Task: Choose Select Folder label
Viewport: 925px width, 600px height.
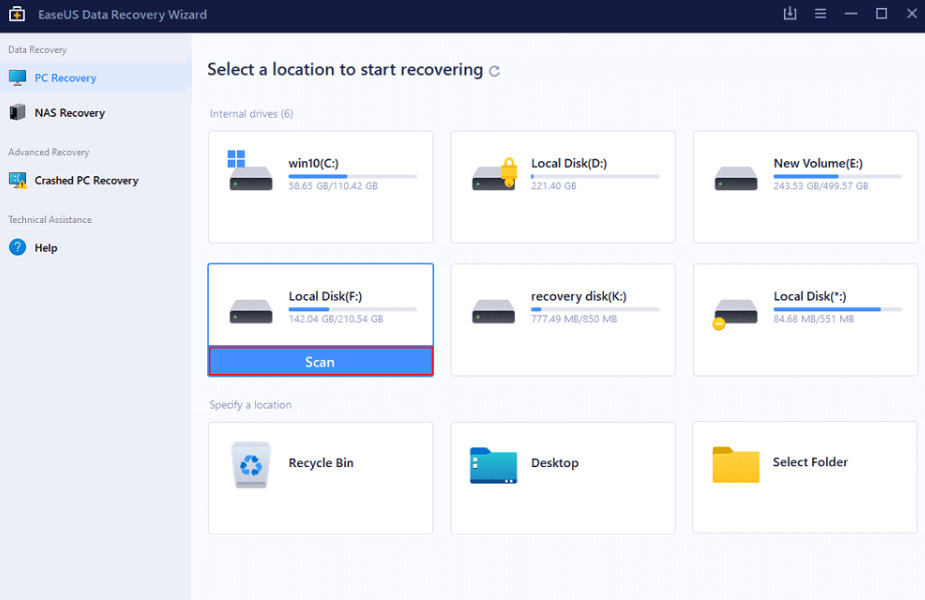Action: [x=810, y=462]
